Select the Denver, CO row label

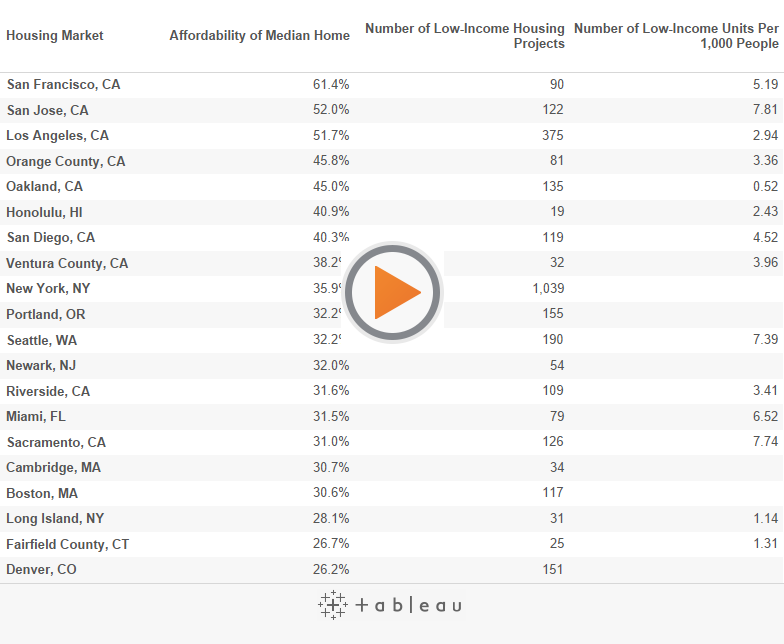point(42,570)
